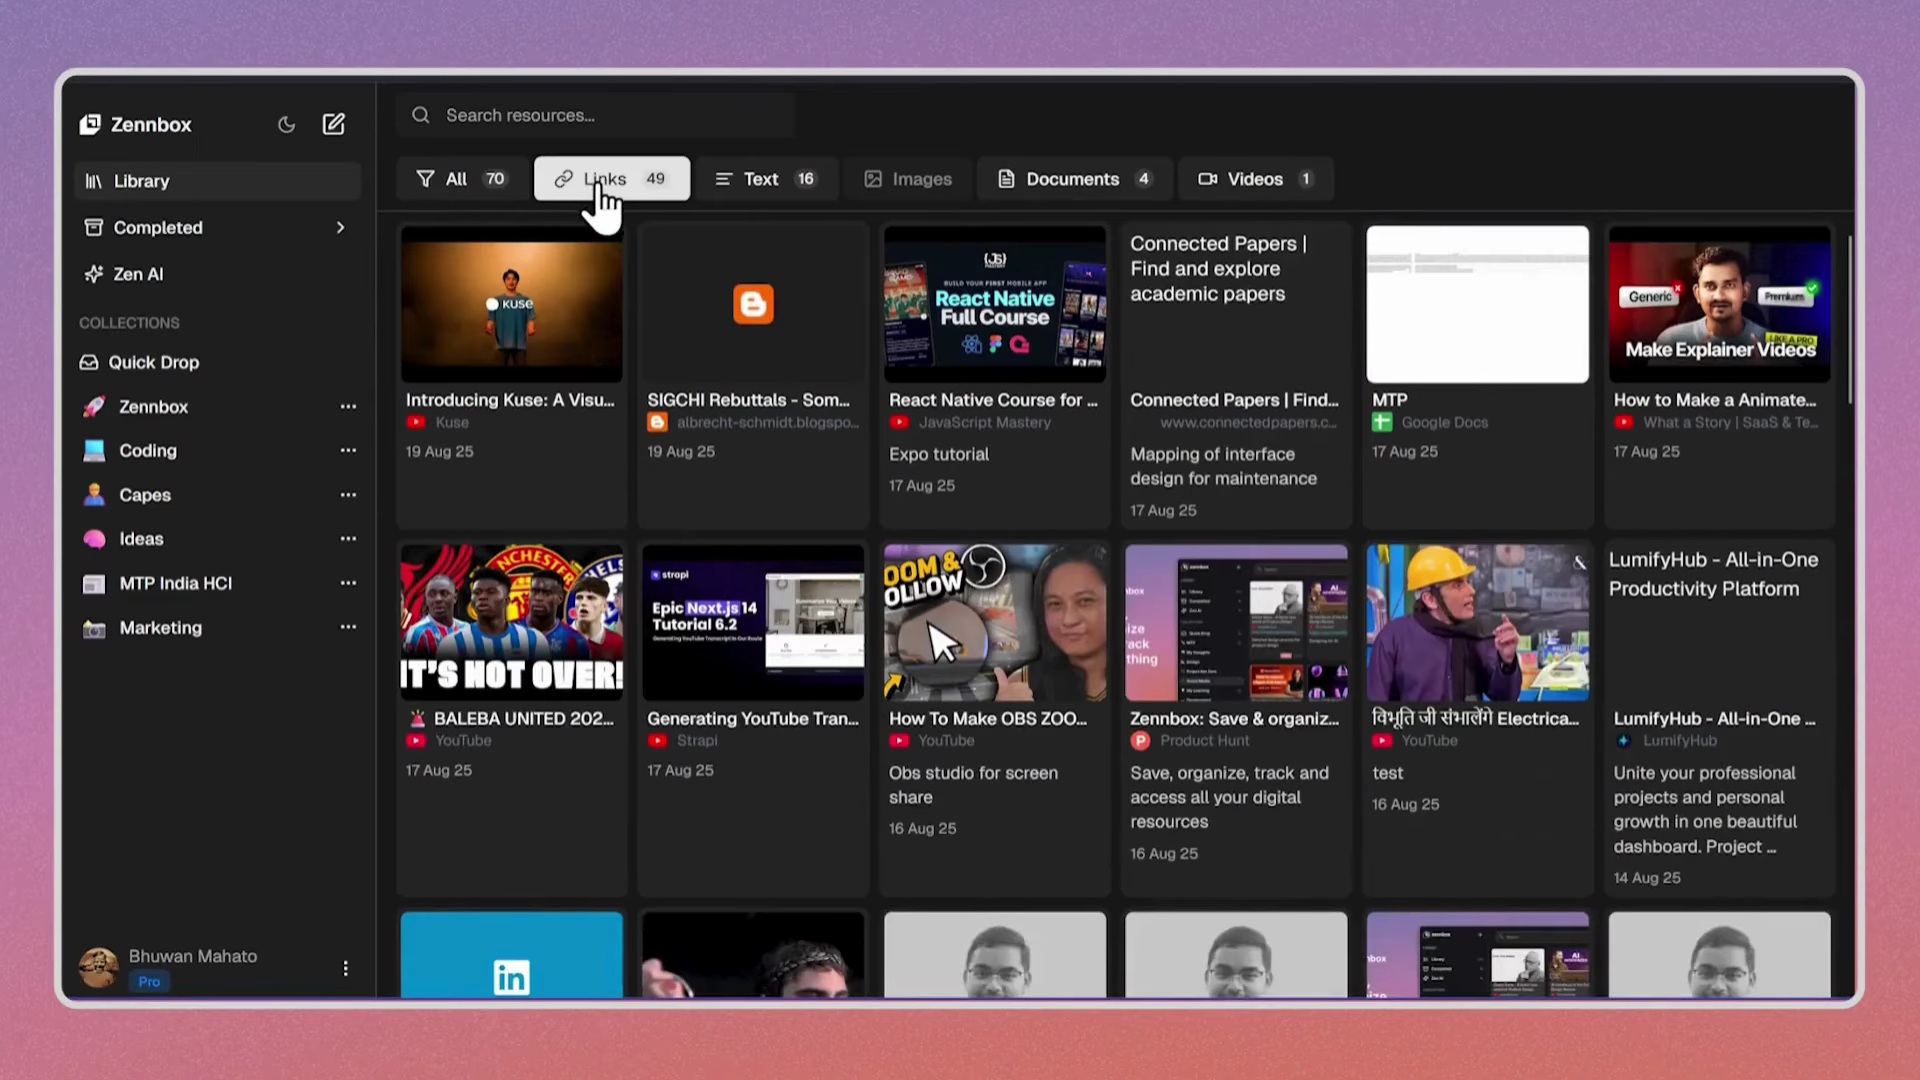The image size is (1920, 1080).
Task: Click Blogger icon on SIGCHI Rebuttals card
Action: (753, 304)
